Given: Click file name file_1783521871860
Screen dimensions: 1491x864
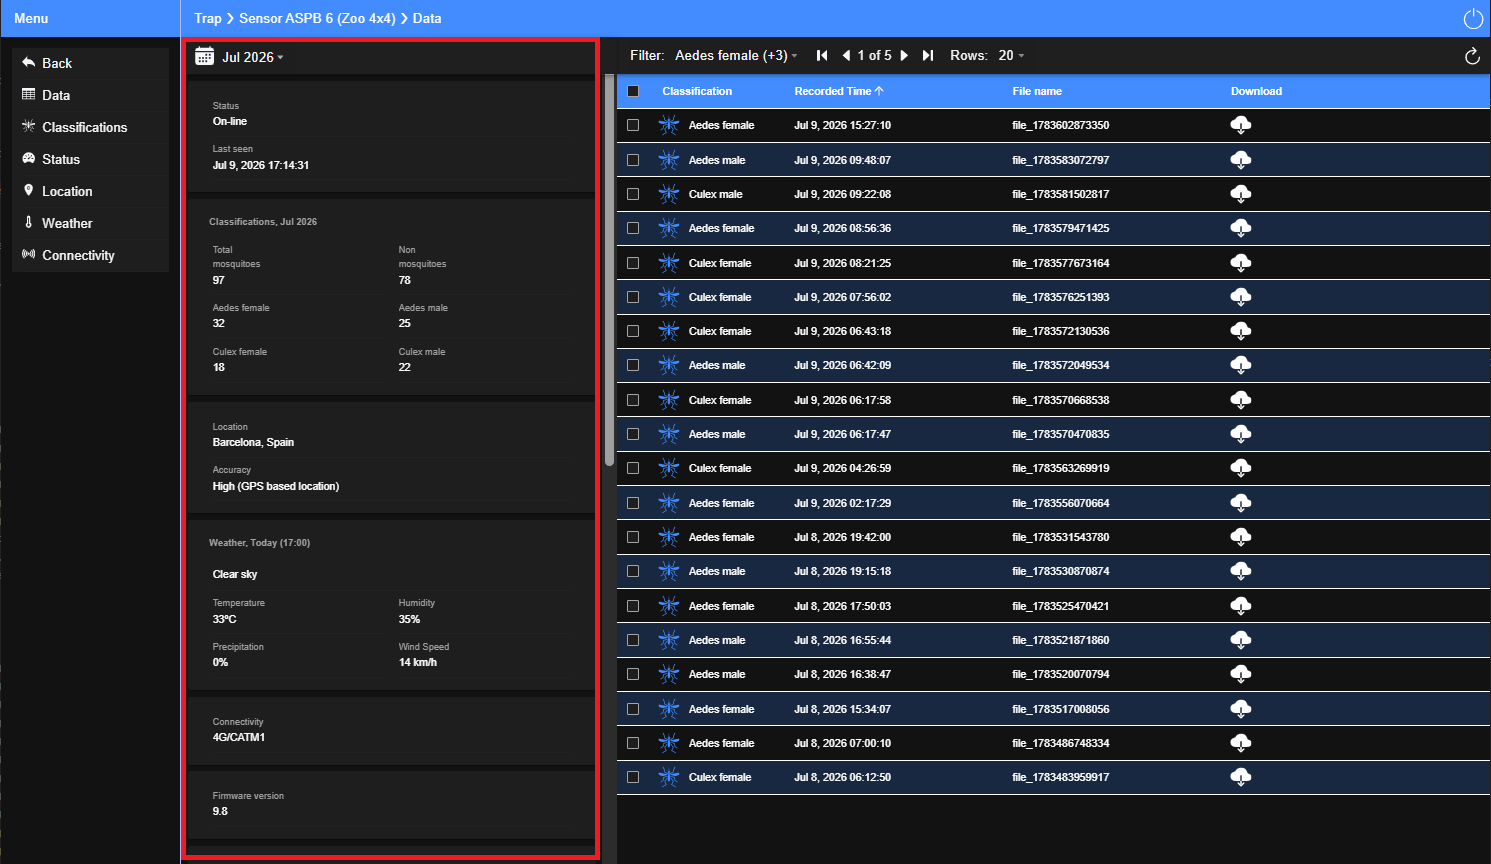Looking at the screenshot, I should click(x=1060, y=640).
